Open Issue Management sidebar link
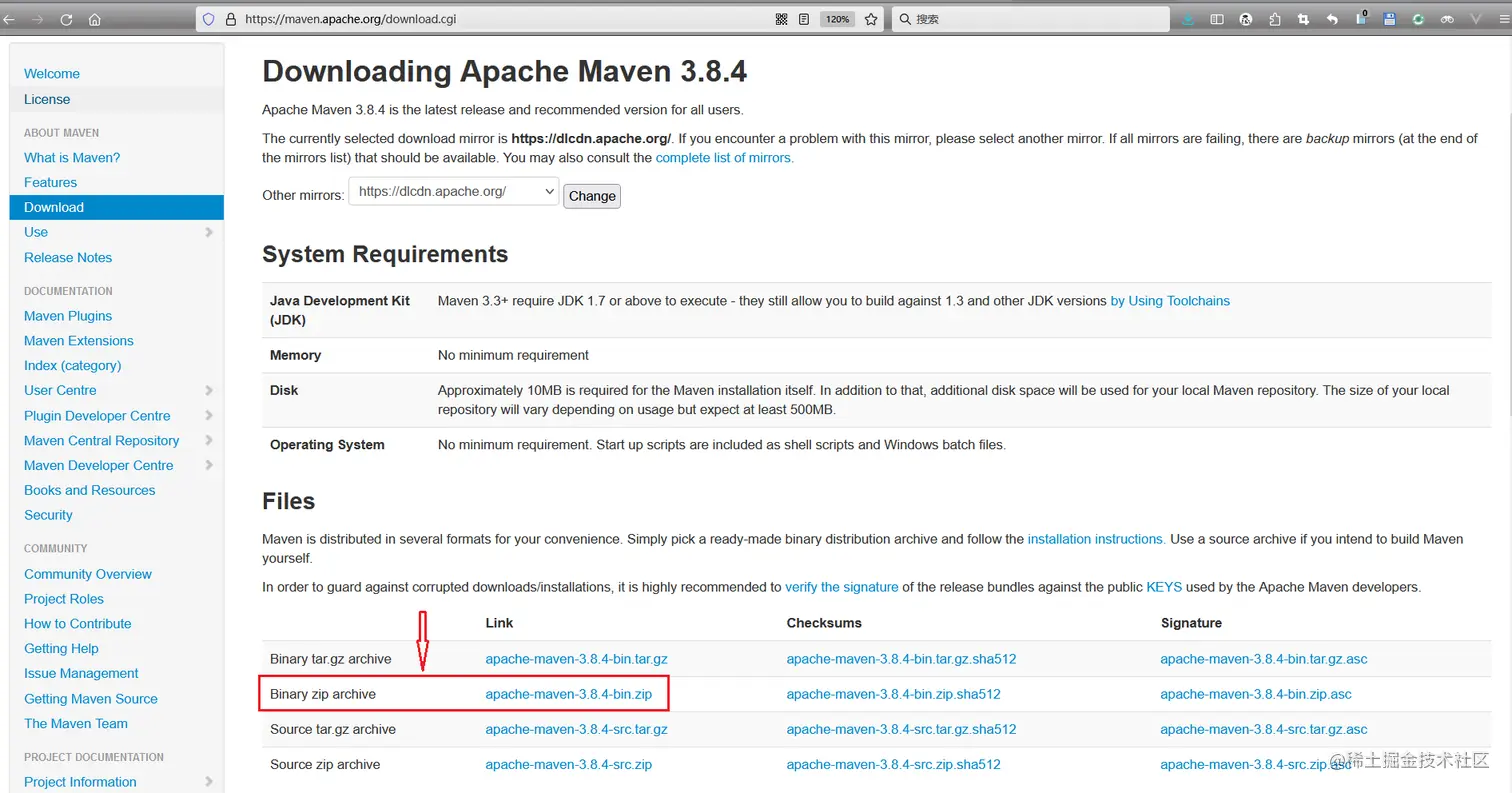This screenshot has width=1512, height=793. pyautogui.click(x=81, y=674)
